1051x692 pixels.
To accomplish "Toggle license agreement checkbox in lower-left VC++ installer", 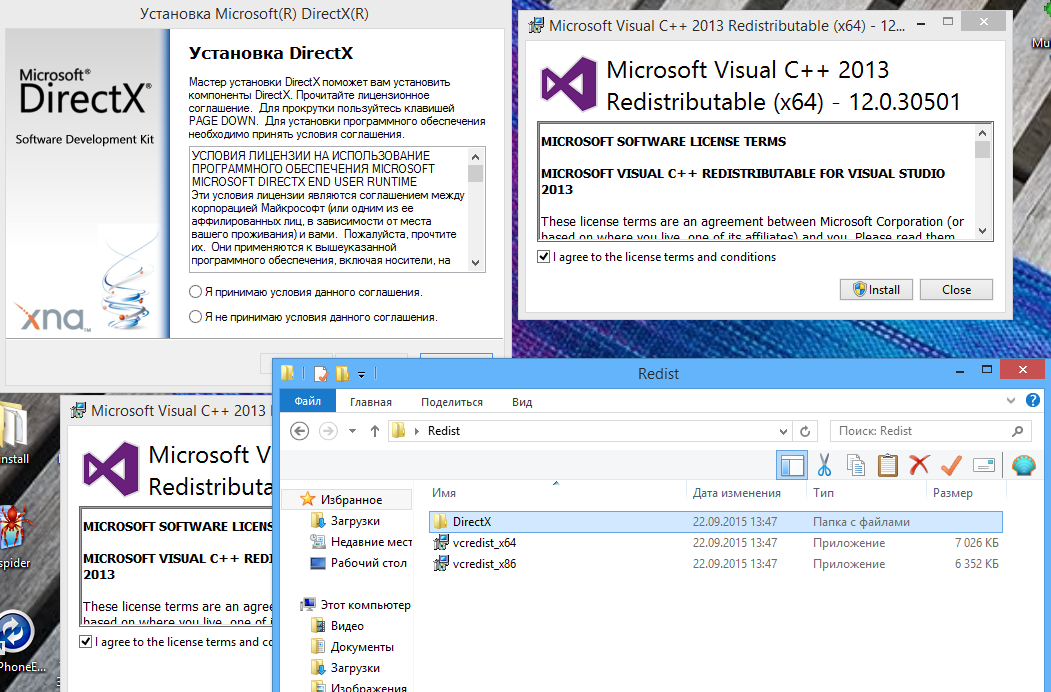I will coord(86,642).
